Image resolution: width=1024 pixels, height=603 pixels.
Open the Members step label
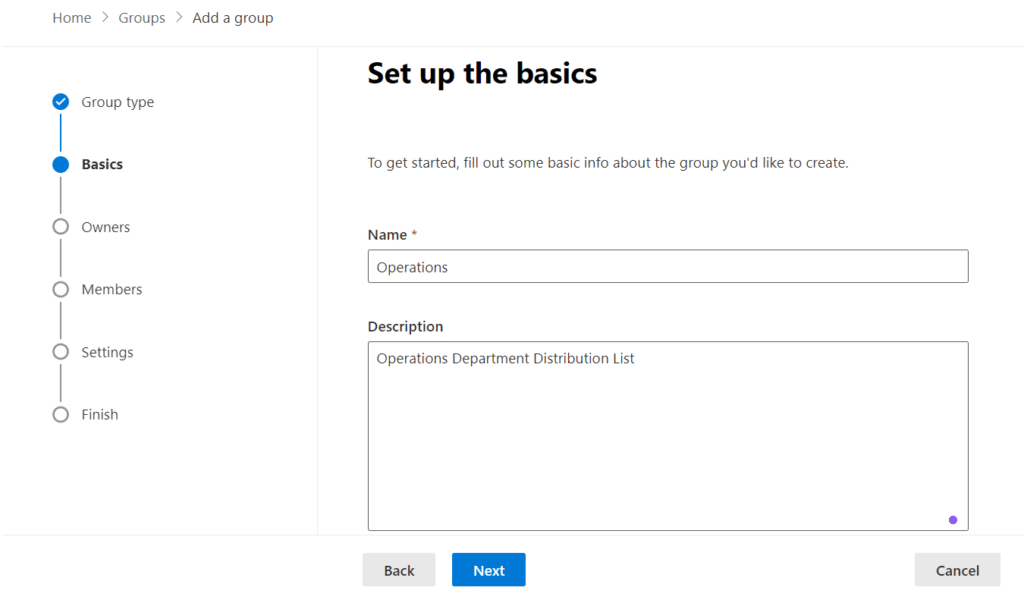tap(112, 290)
